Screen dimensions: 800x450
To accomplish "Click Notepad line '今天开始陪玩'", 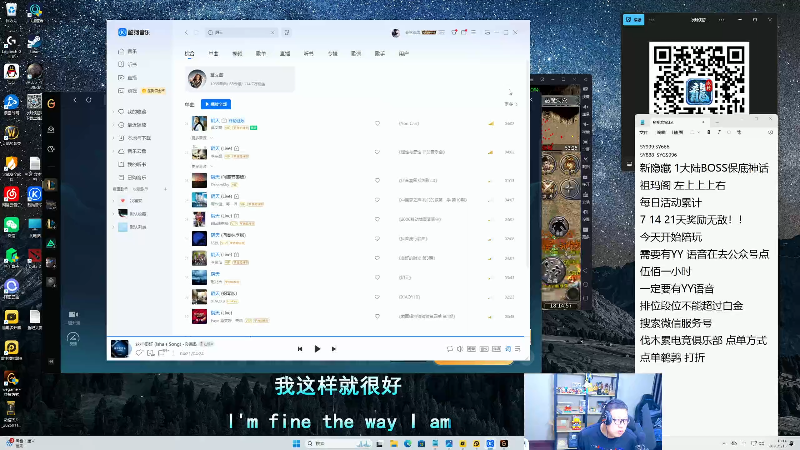I will (671, 237).
